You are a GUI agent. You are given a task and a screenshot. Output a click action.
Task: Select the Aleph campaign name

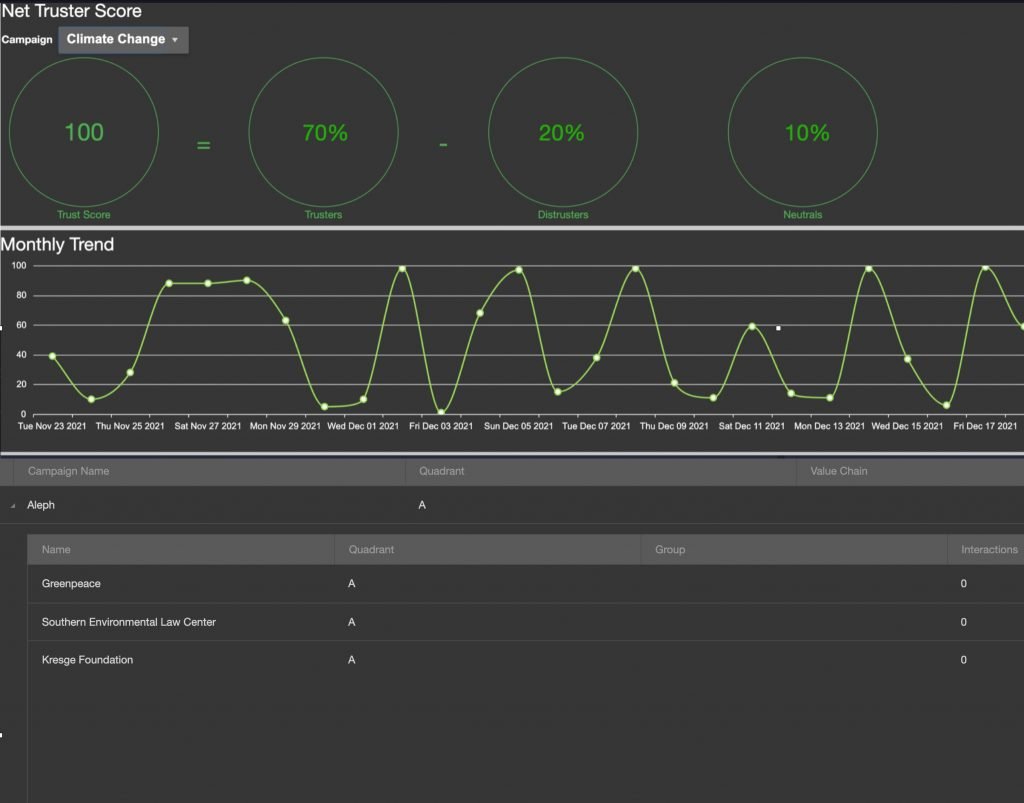coord(41,505)
